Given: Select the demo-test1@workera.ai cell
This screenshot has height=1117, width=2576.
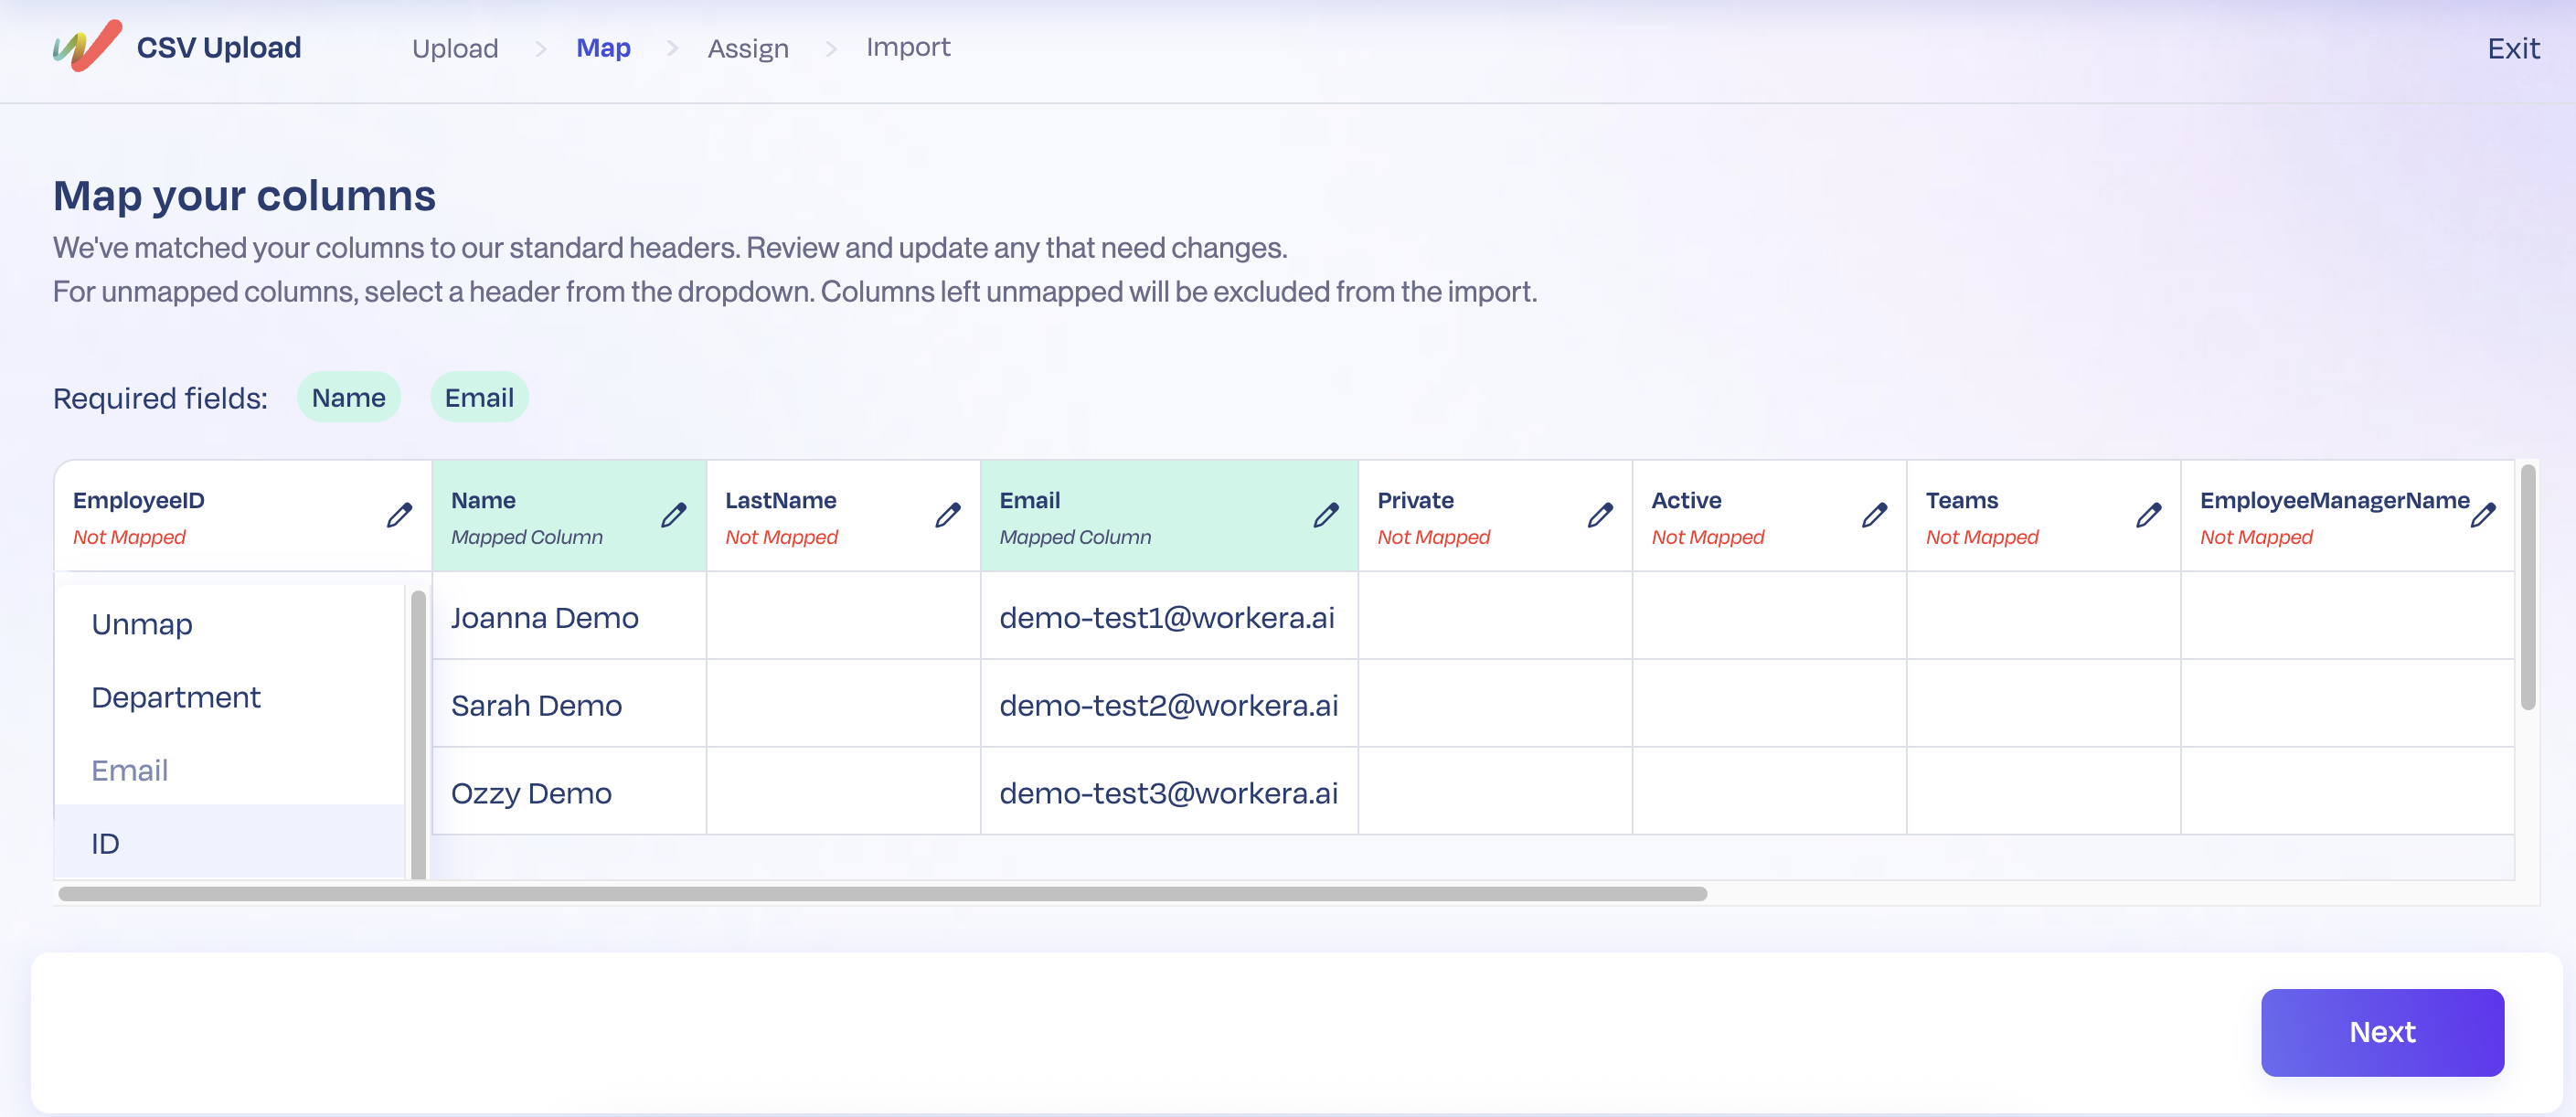Looking at the screenshot, I should pyautogui.click(x=1168, y=617).
